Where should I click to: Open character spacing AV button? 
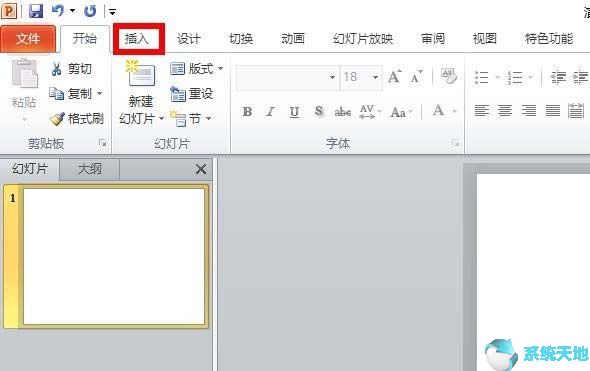[x=370, y=112]
